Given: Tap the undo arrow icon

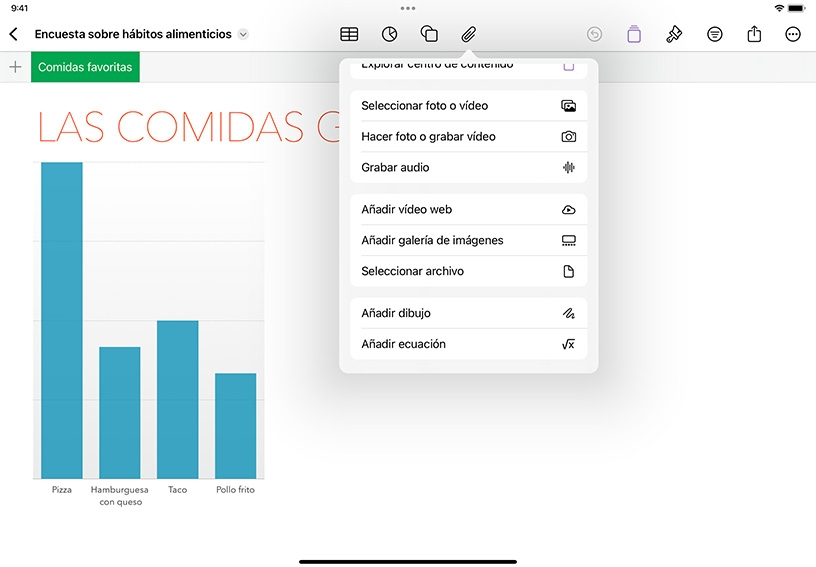Looking at the screenshot, I should (594, 34).
